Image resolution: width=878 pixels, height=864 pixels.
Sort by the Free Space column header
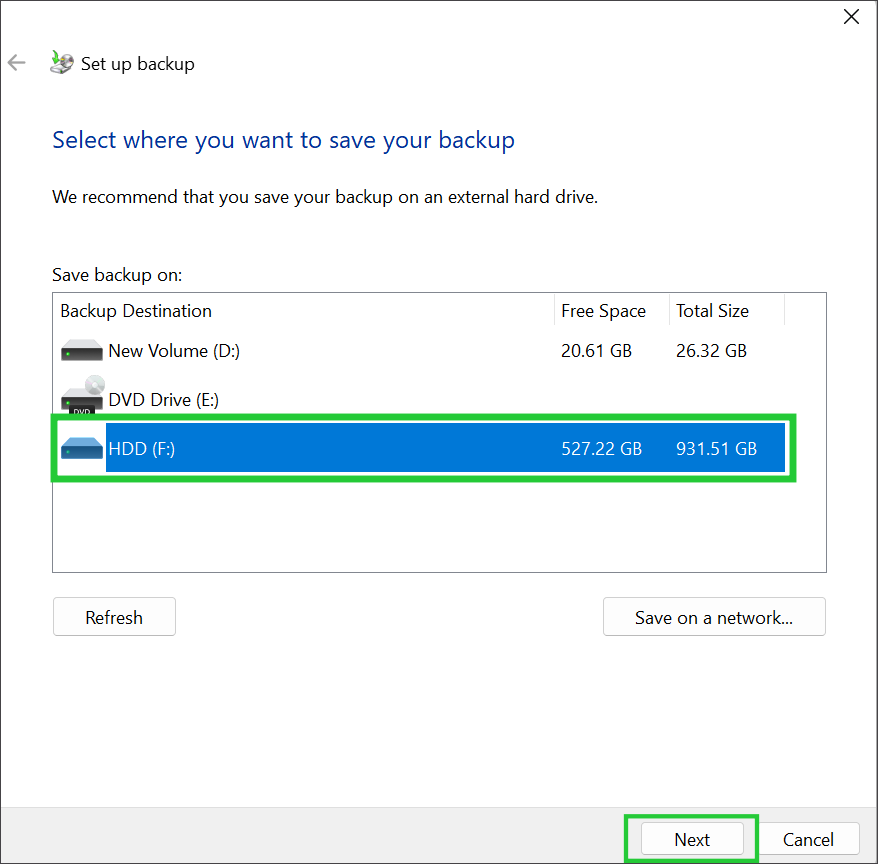603,310
